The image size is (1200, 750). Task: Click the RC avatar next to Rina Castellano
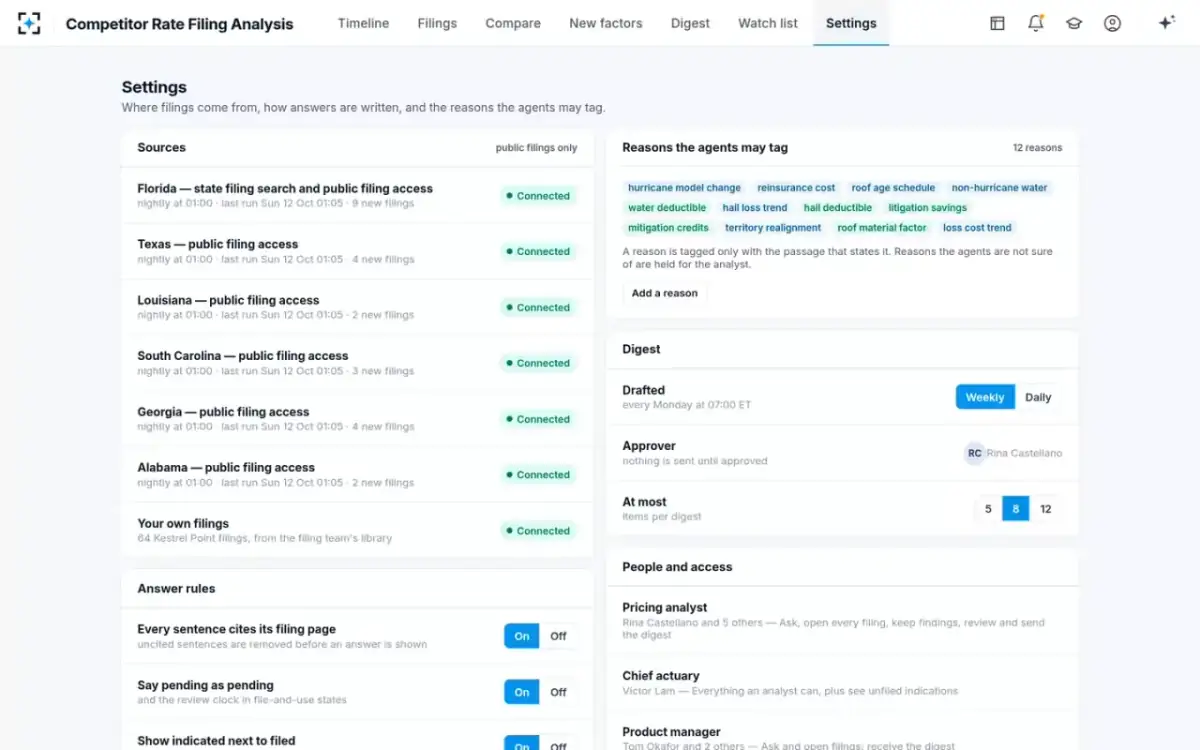click(974, 453)
